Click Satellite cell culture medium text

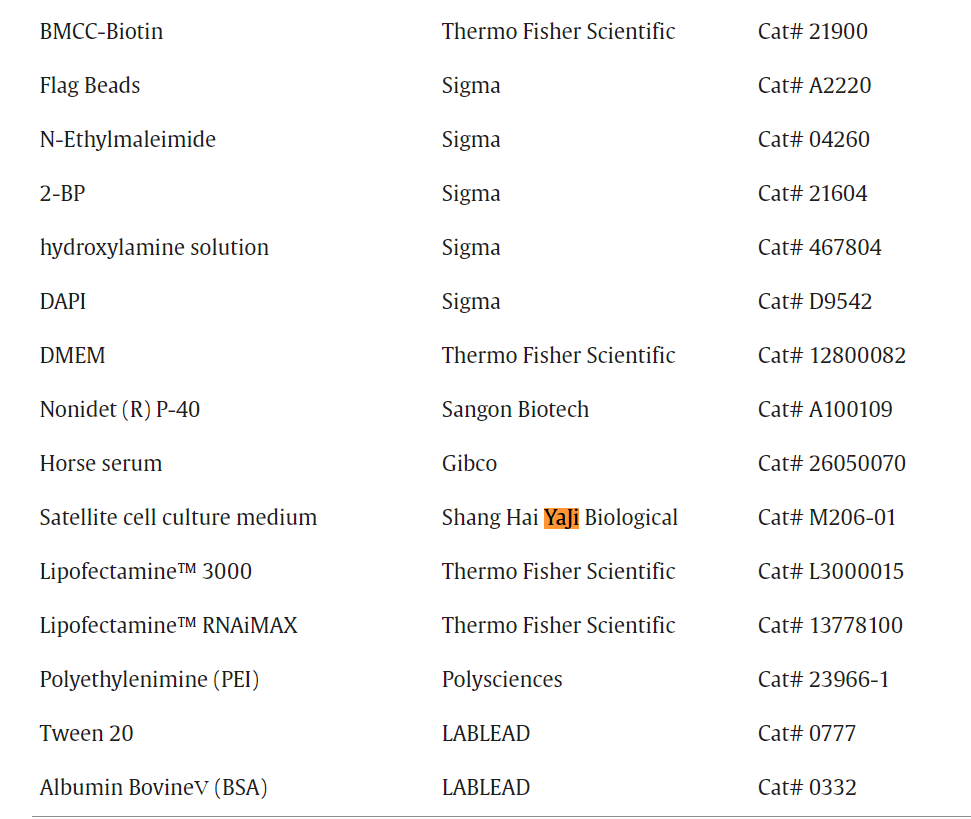[x=178, y=518]
